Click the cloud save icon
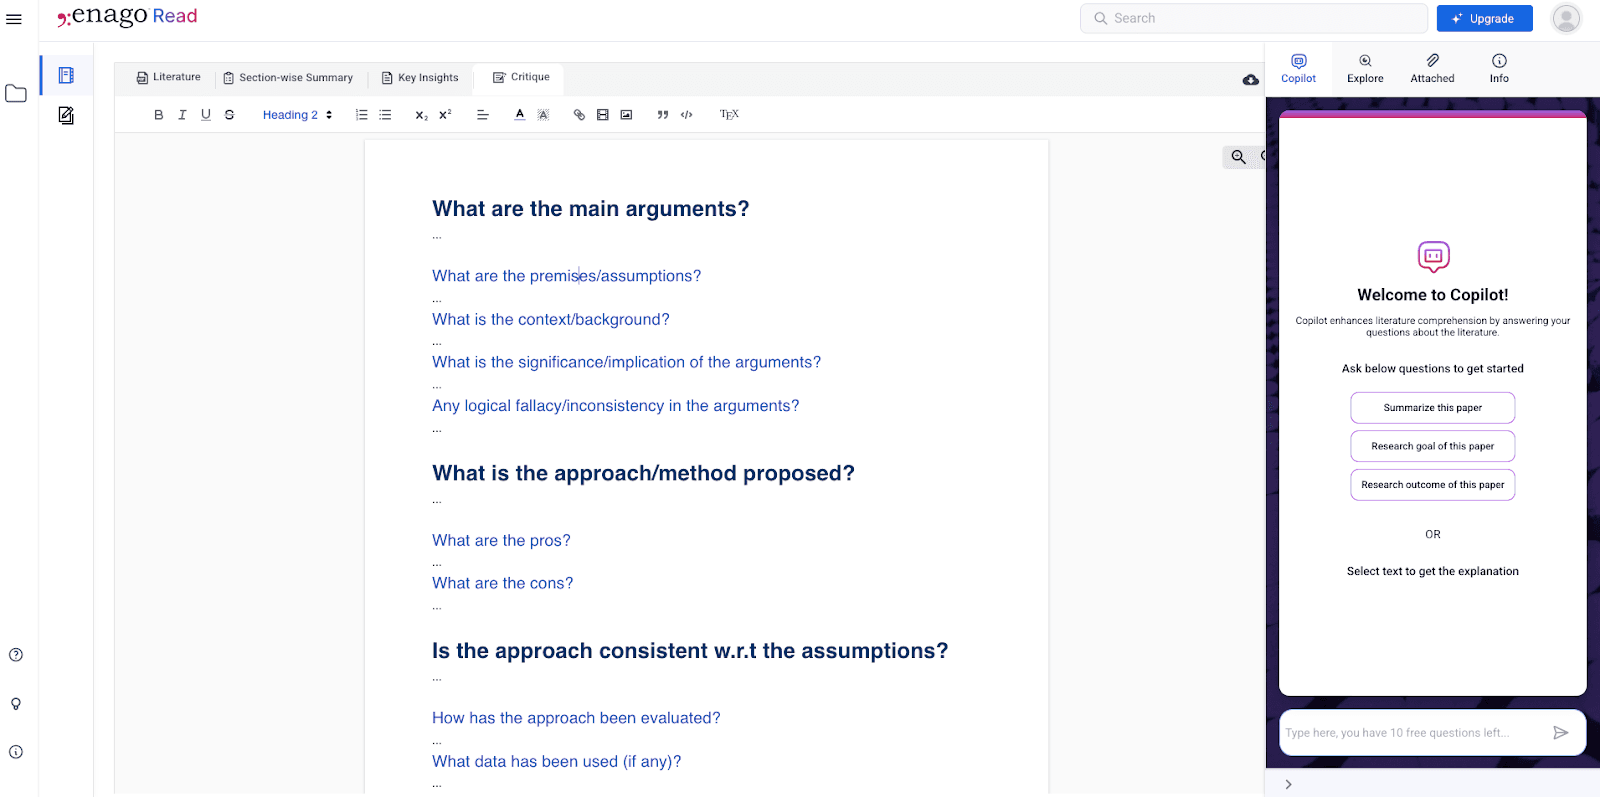This screenshot has height=797, width=1600. pos(1250,80)
